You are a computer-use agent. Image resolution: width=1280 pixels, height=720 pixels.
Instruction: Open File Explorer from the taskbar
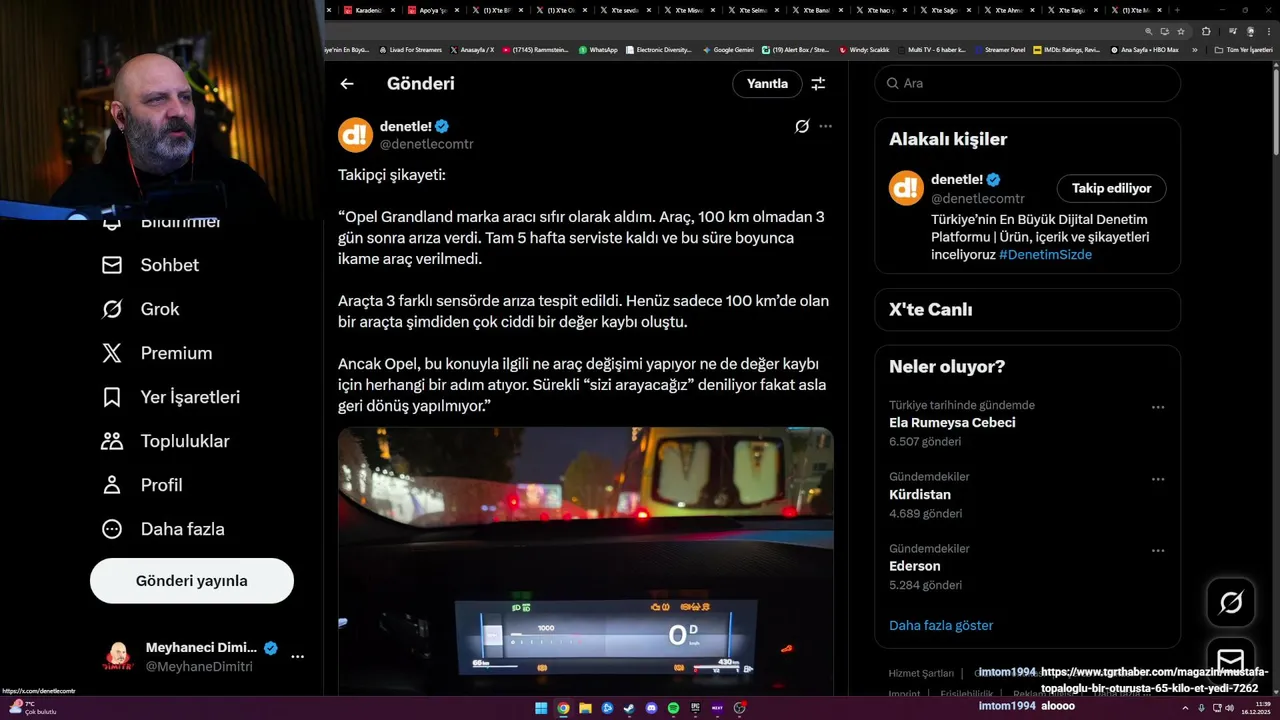(585, 708)
